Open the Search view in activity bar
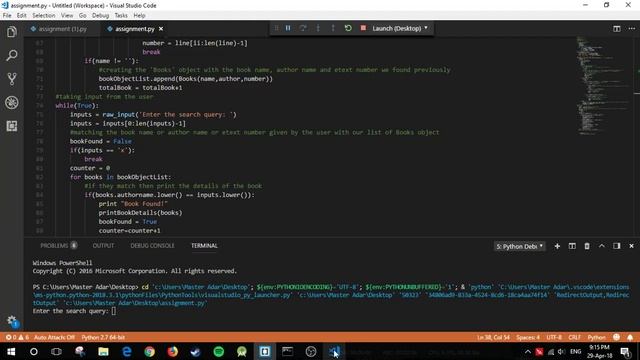This screenshot has height=360, width=640. point(12,55)
